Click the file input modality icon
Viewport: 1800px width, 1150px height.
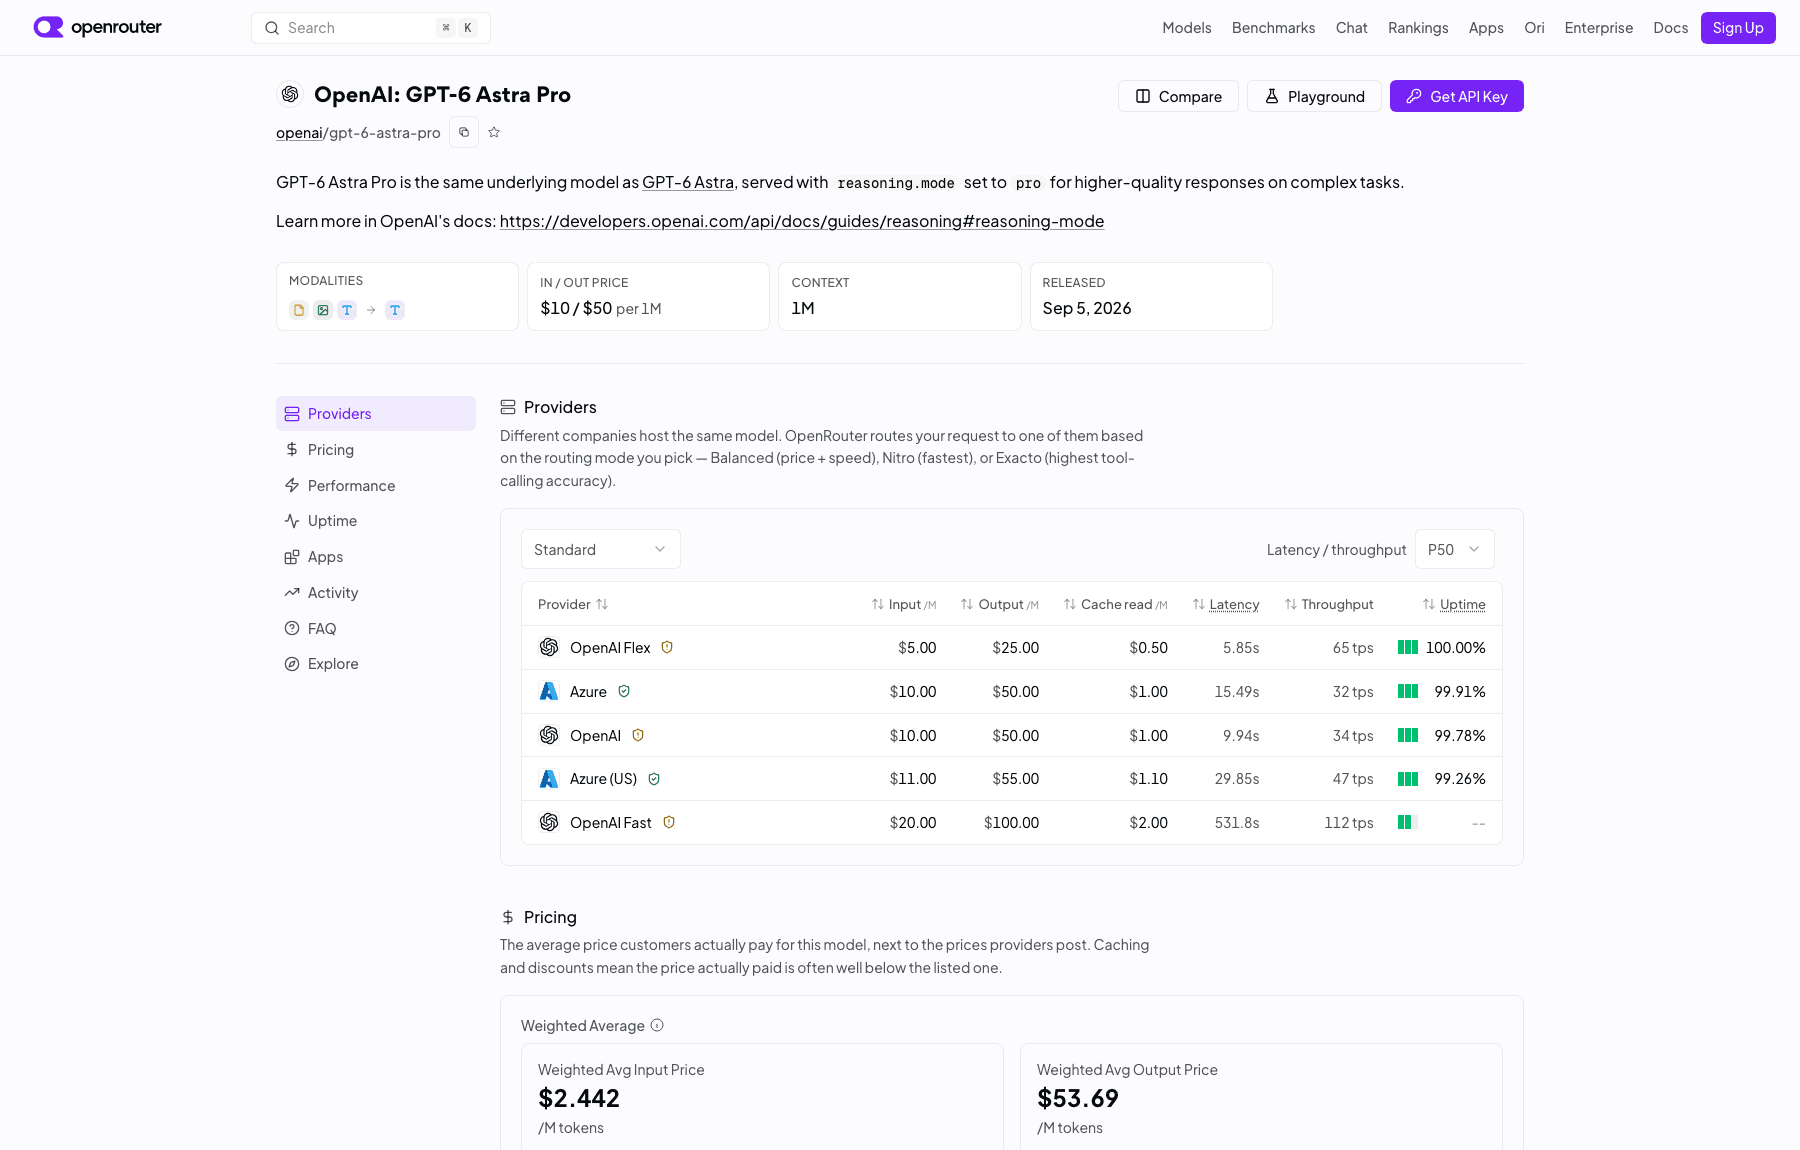[299, 310]
